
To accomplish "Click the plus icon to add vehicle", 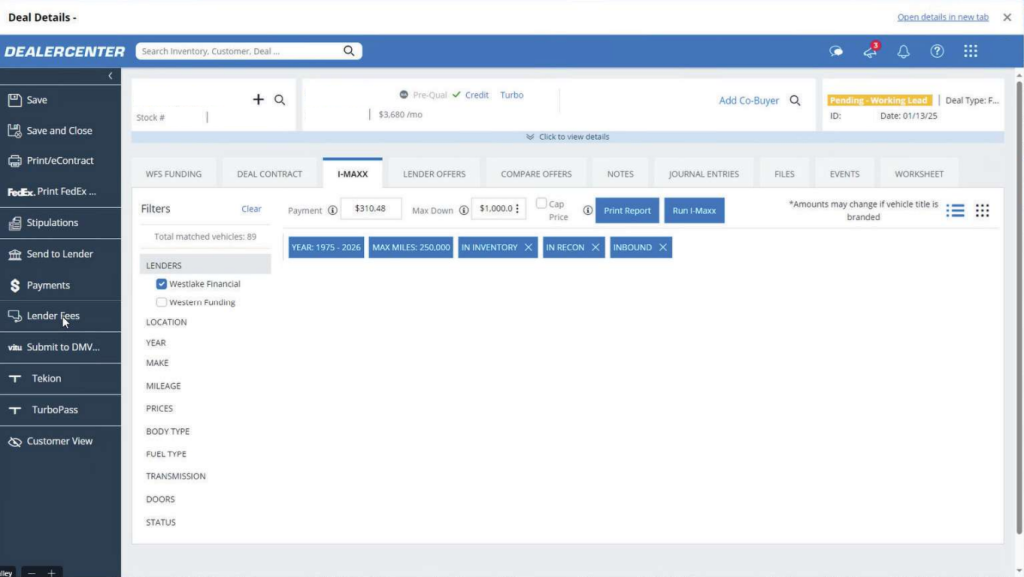I will pos(258,99).
